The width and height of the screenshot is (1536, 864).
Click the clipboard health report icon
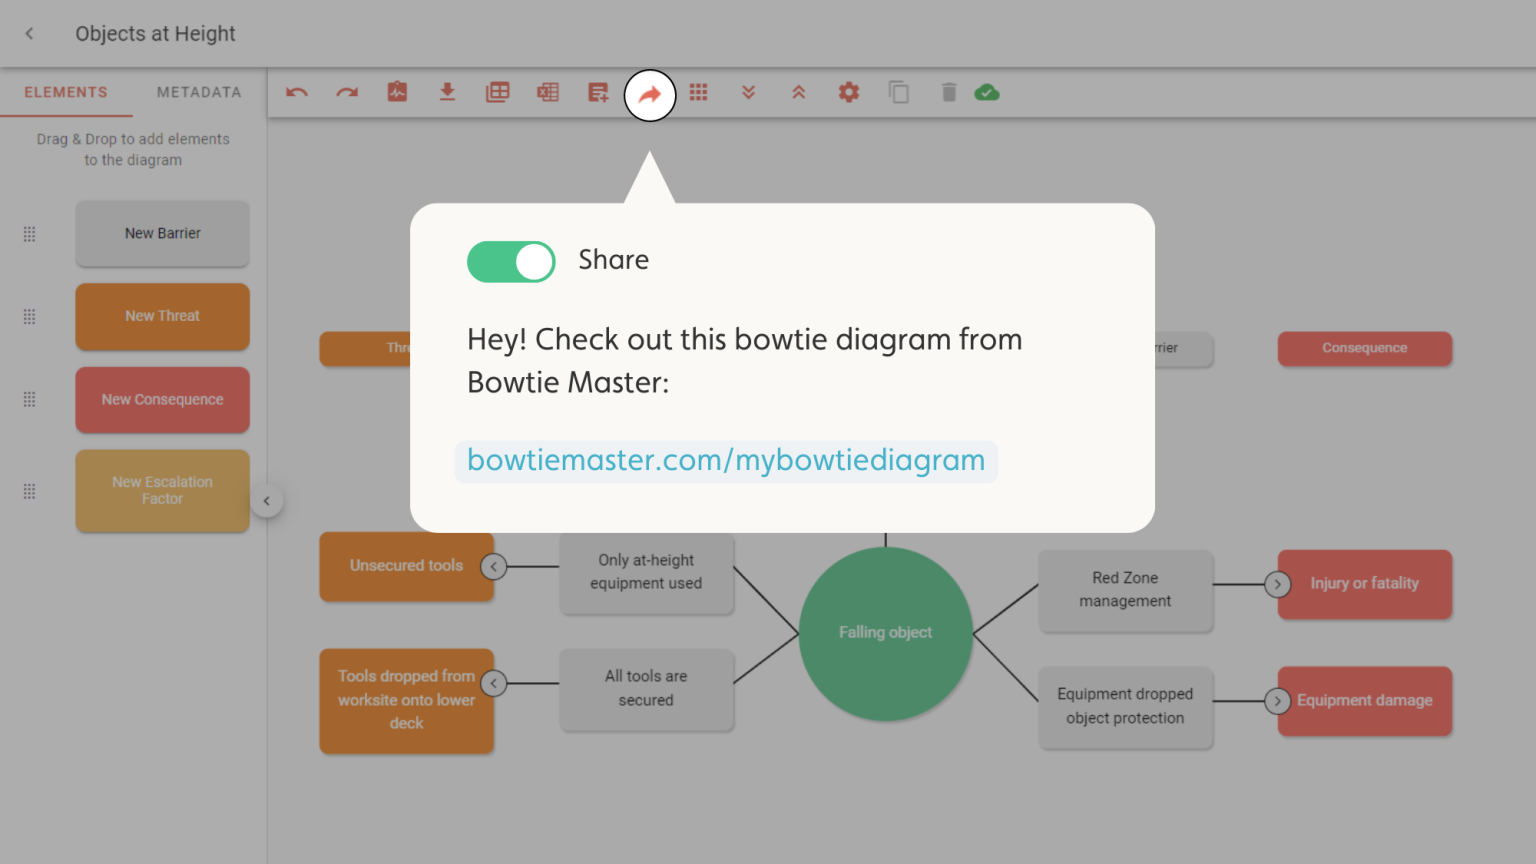click(x=397, y=93)
